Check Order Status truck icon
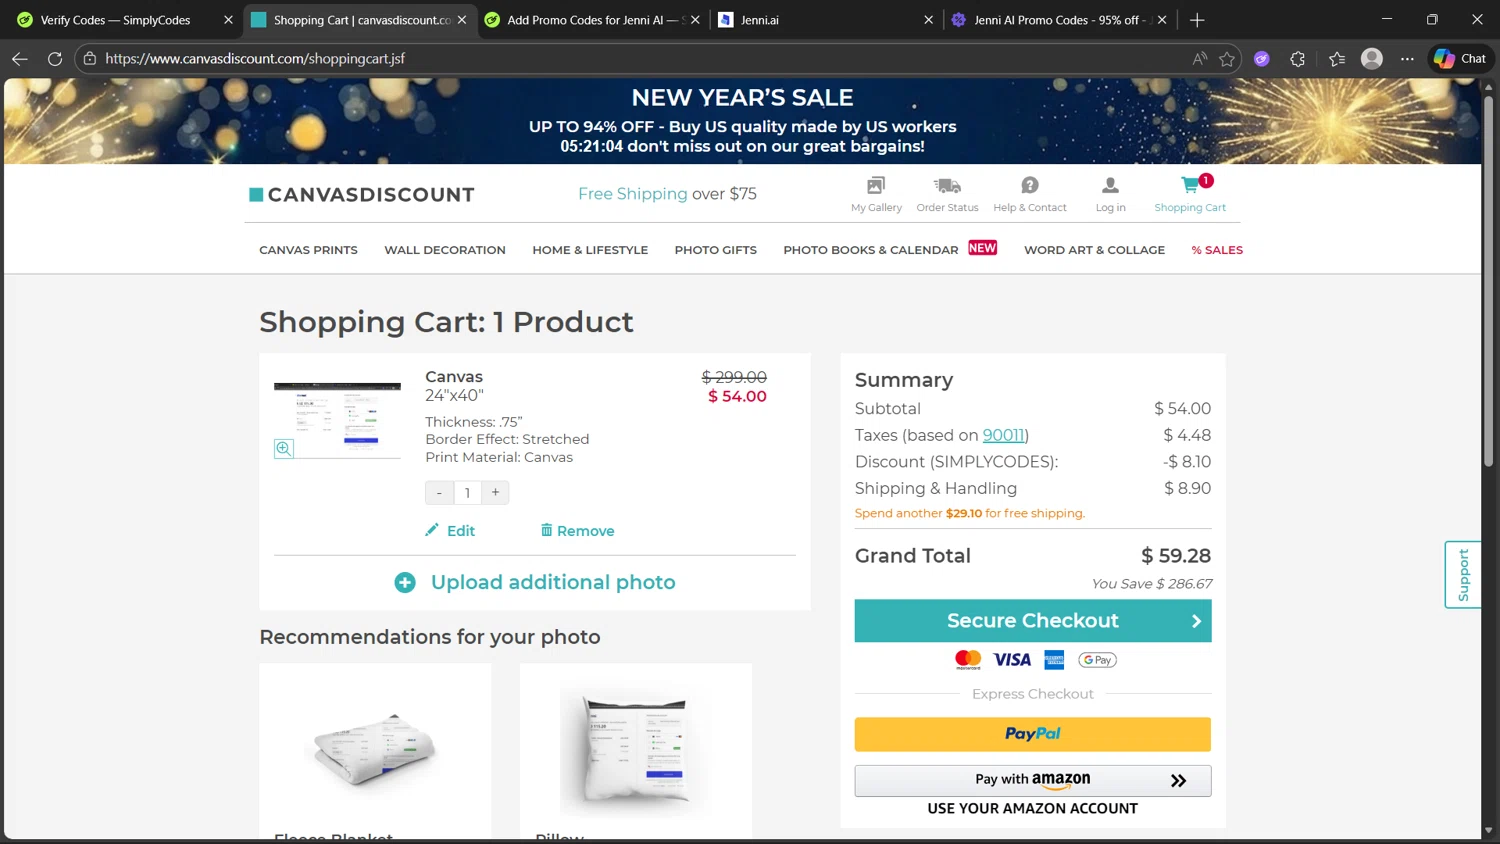Screen dimensions: 1500x844 tap(947, 186)
